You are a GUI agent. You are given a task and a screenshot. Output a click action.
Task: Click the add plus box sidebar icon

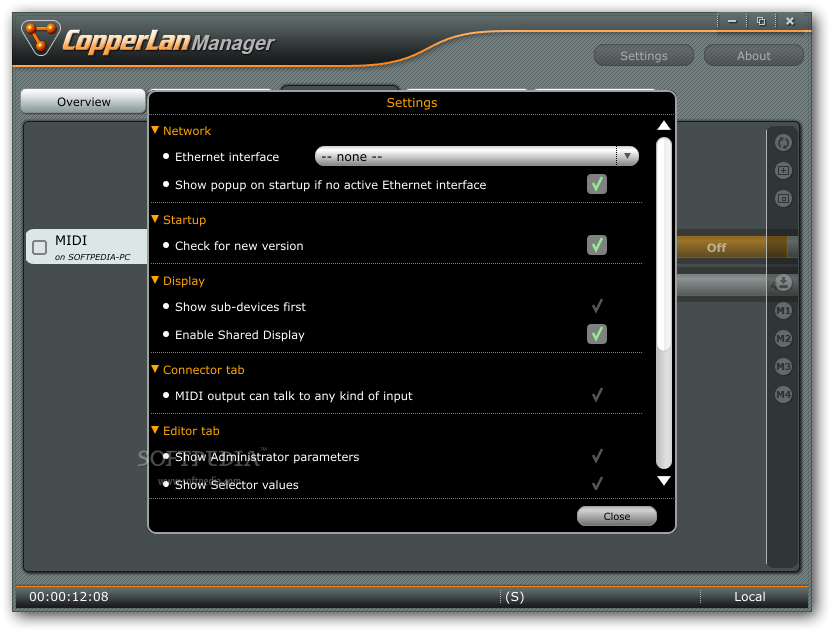click(x=783, y=171)
